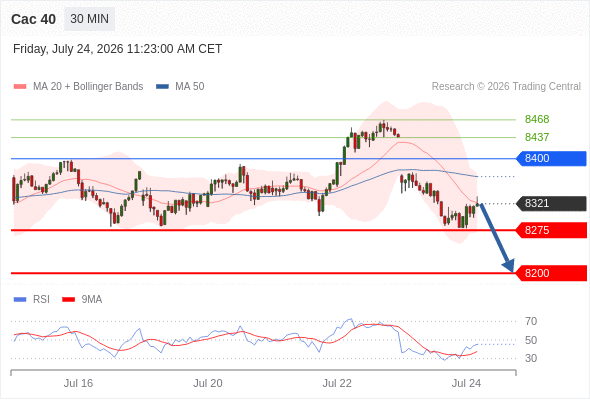Select the blue 8400 pivot price tag
Screen dimensions: 590x400
pos(551,158)
